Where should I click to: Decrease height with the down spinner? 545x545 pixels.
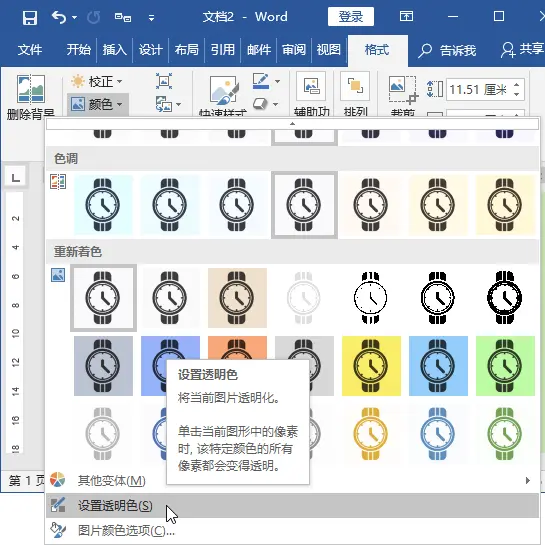point(516,95)
